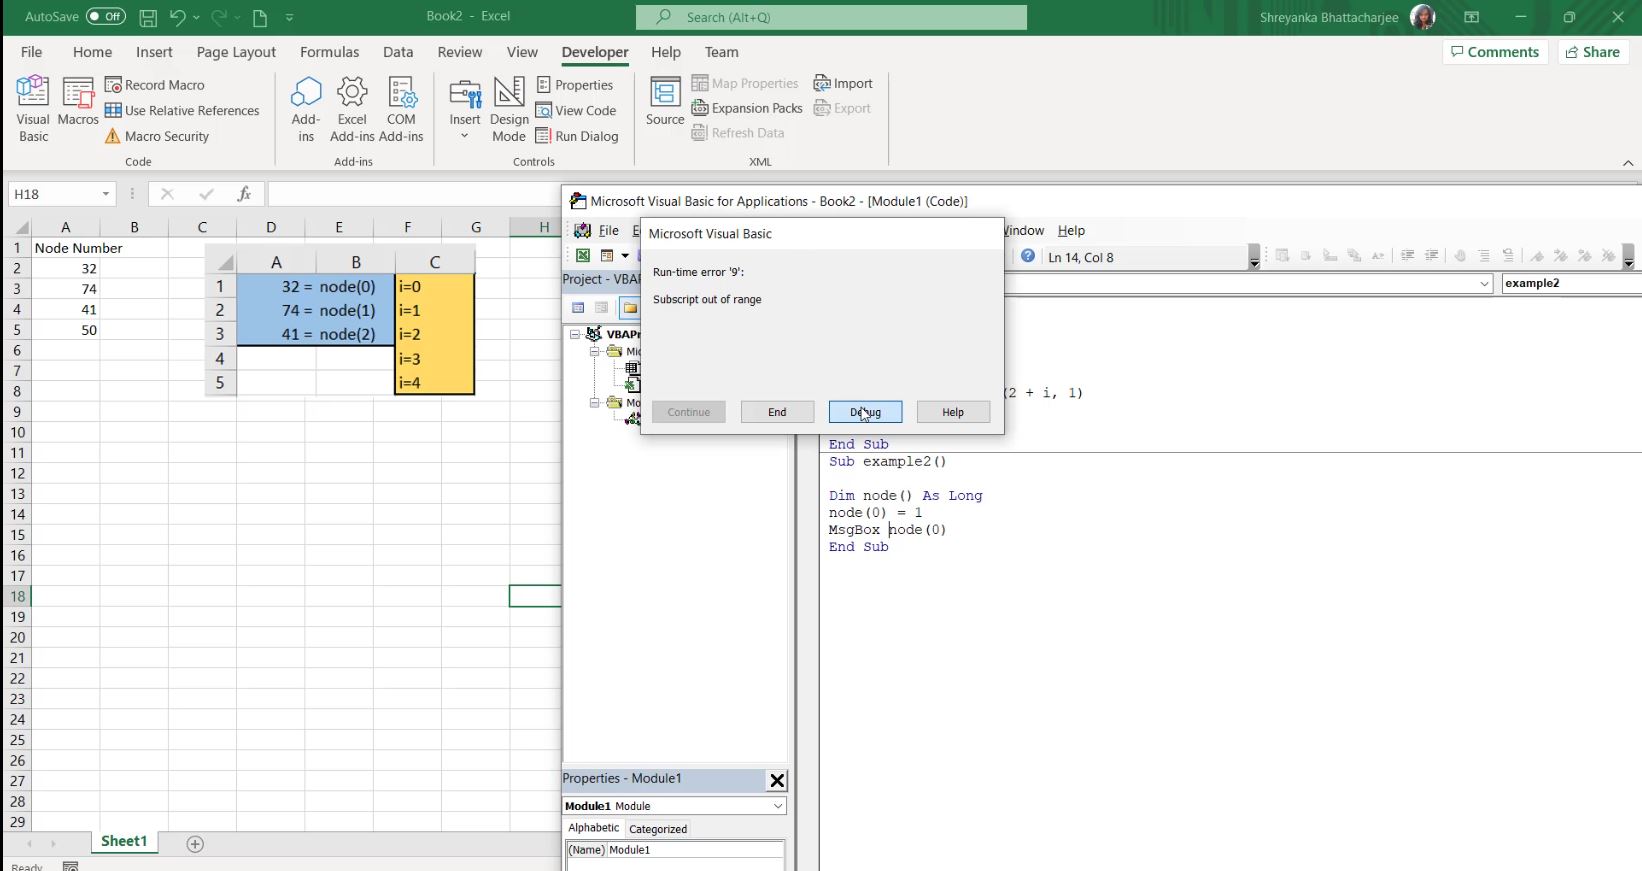Switch to the Formulas ribbon tab

click(329, 52)
